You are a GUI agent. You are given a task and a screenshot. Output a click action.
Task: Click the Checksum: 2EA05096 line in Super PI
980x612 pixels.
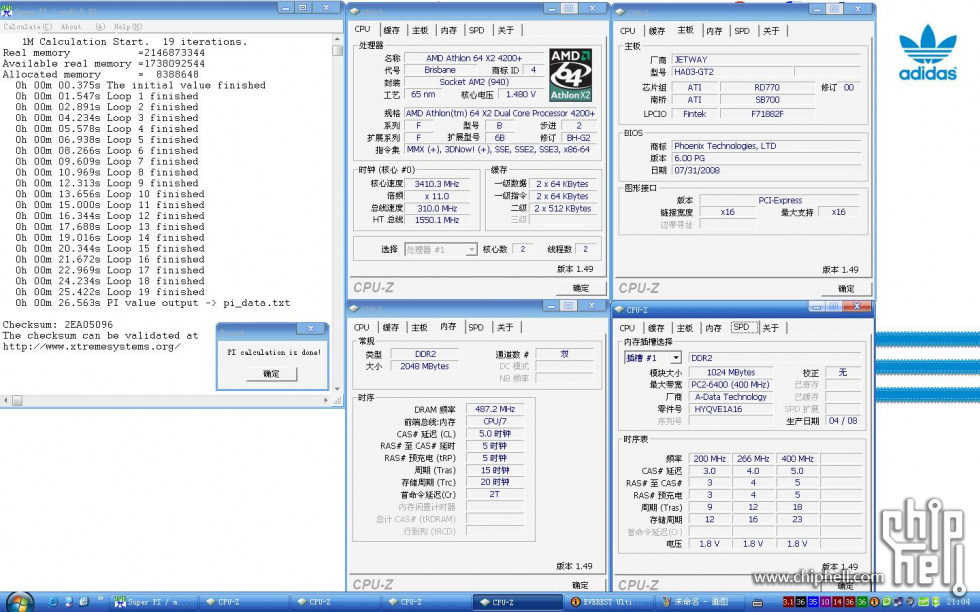58,324
